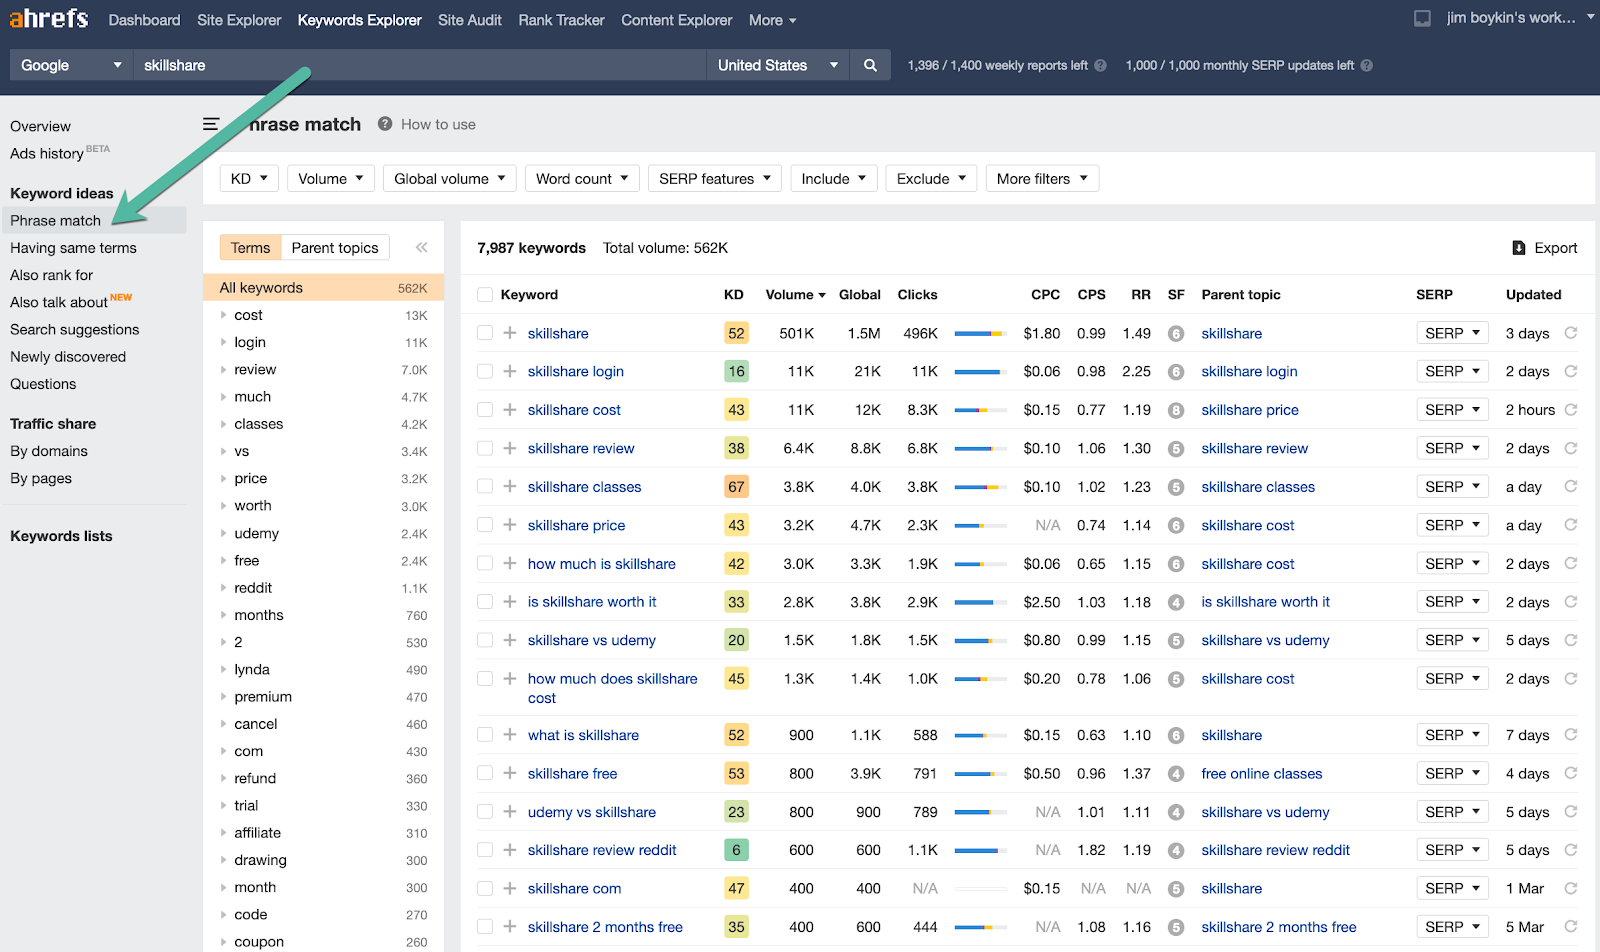Tick the select-all Keyword header checkbox
Screen dimensions: 1600x952
(x=485, y=295)
